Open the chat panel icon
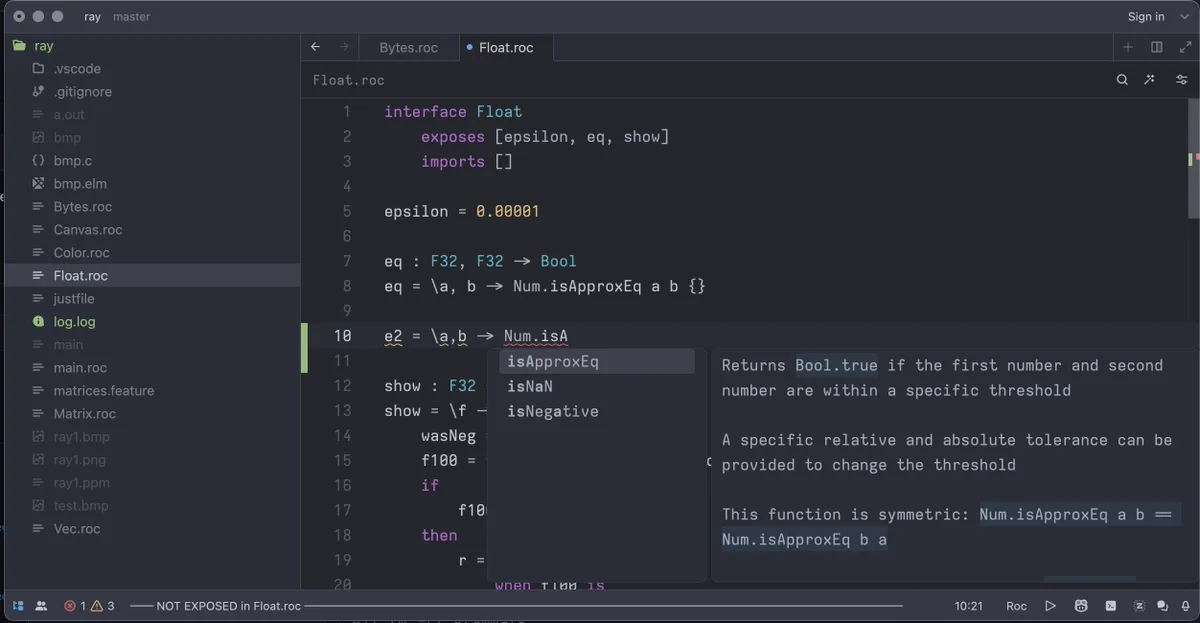The width and height of the screenshot is (1200, 623). 1161,606
